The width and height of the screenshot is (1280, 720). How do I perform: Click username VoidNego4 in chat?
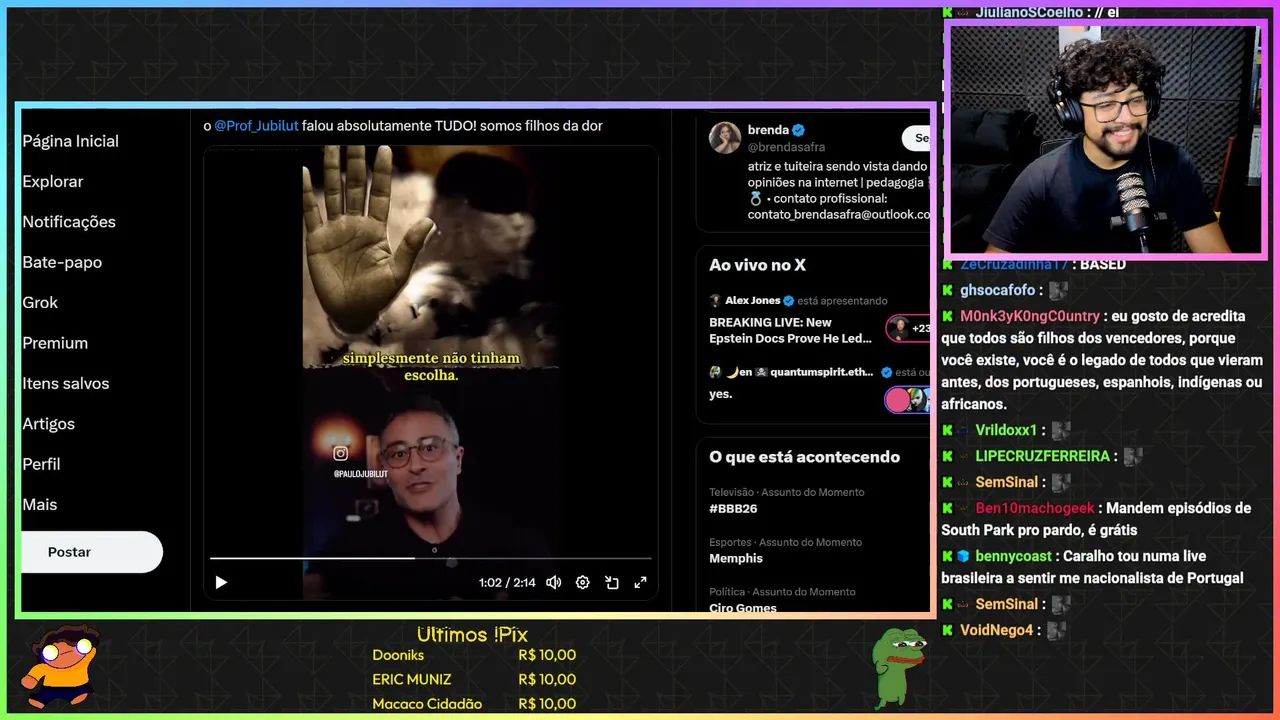[997, 630]
